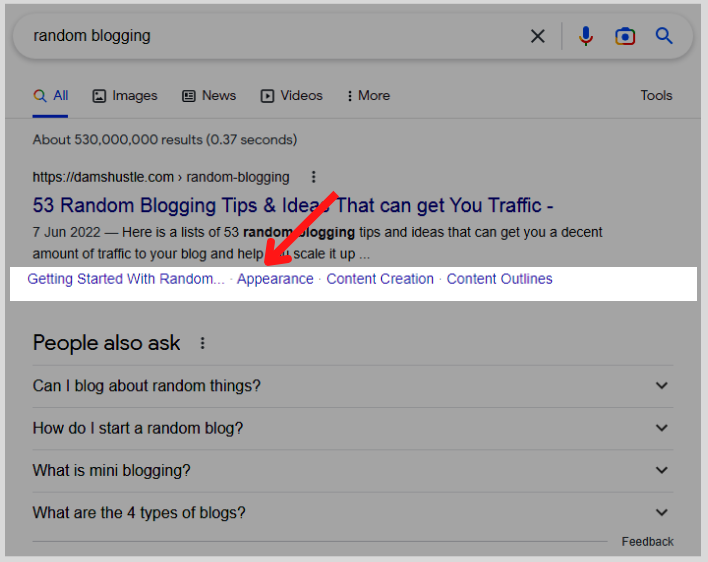Clear the search box with the X icon
Screen dimensions: 708x562
tap(537, 36)
